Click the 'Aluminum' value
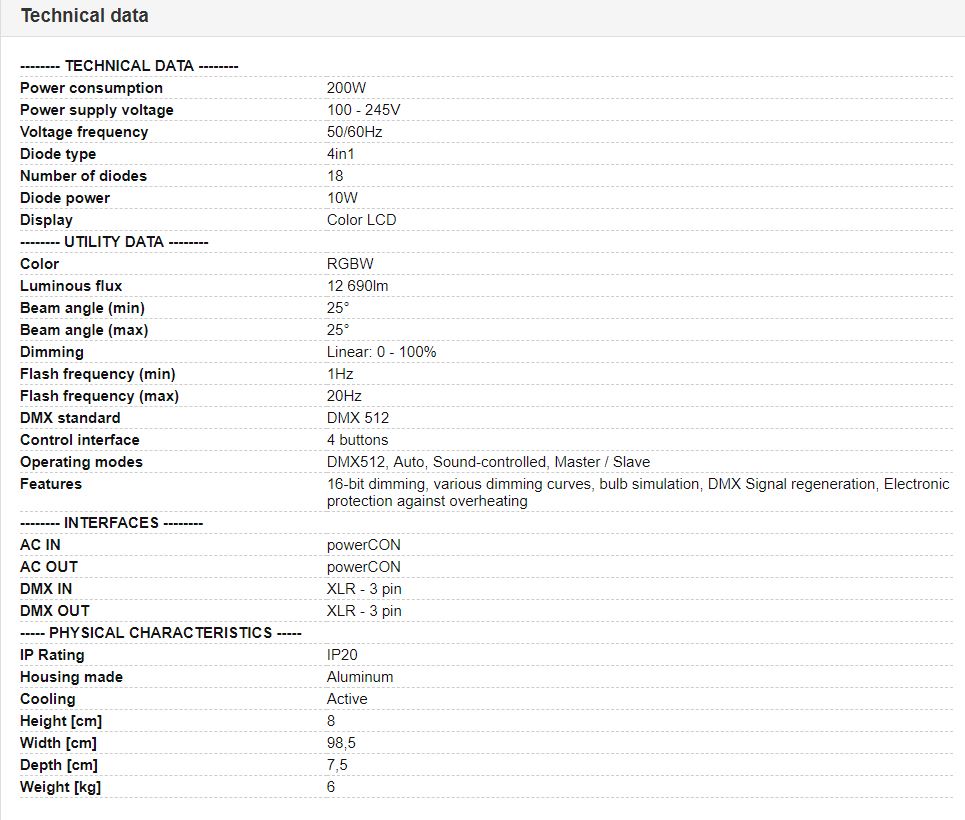This screenshot has height=820, width=965. click(x=360, y=677)
